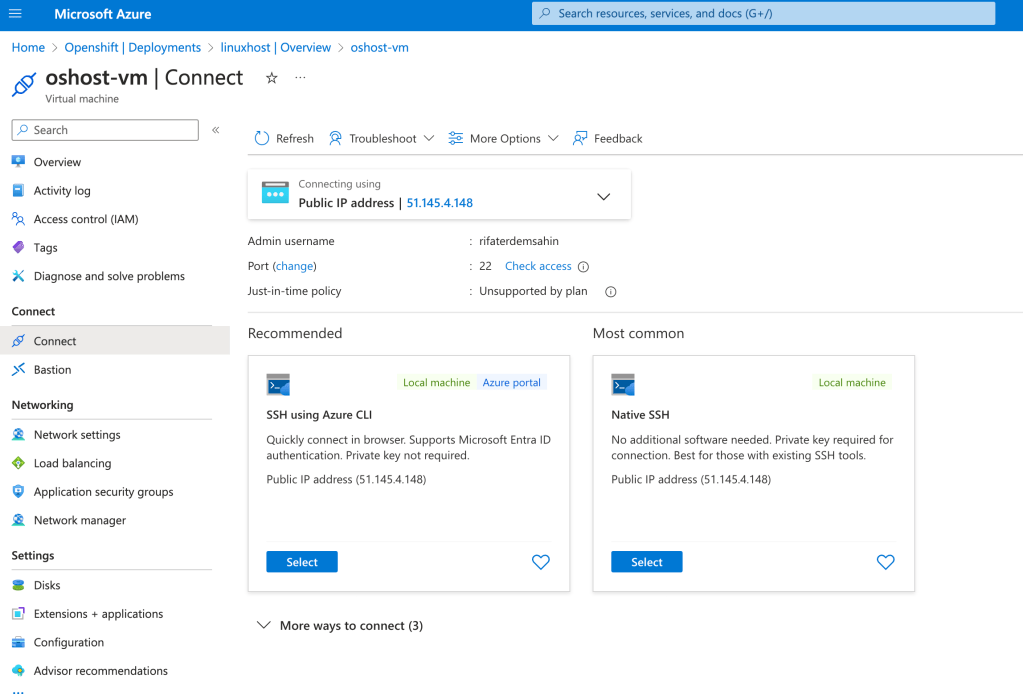Click the Application security groups shield icon
This screenshot has width=1023, height=694.
coord(18,492)
